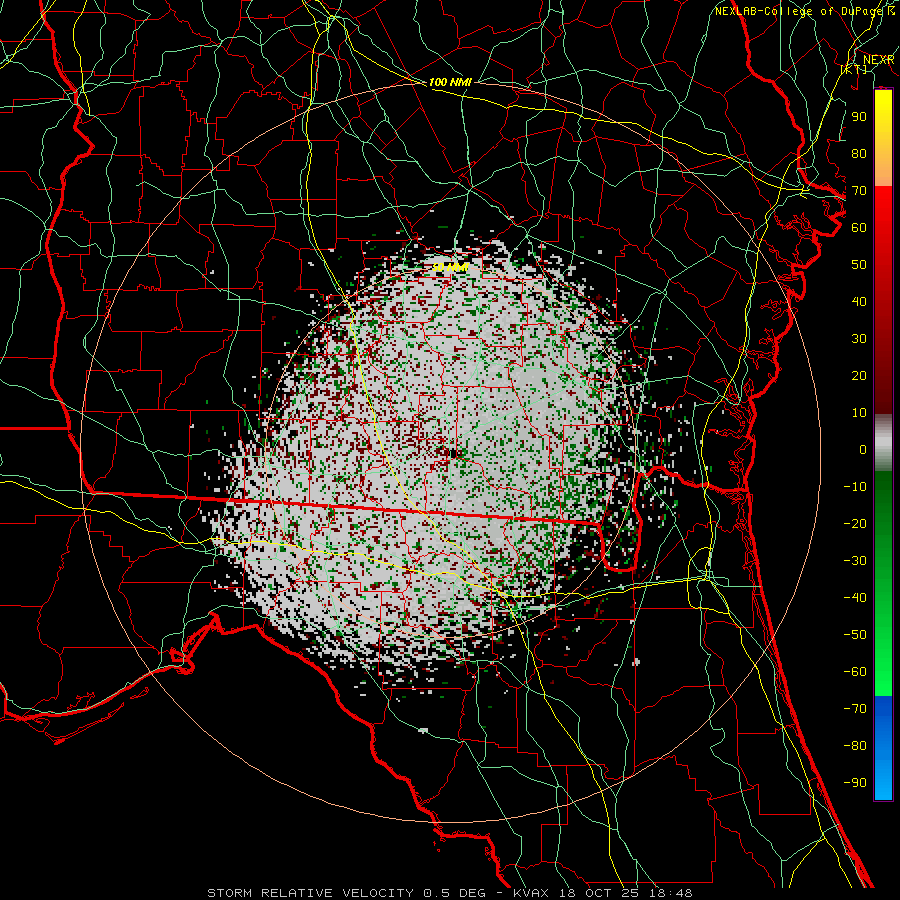Select the positive 60 knot scale label
This screenshot has width=900, height=900.
point(859,228)
